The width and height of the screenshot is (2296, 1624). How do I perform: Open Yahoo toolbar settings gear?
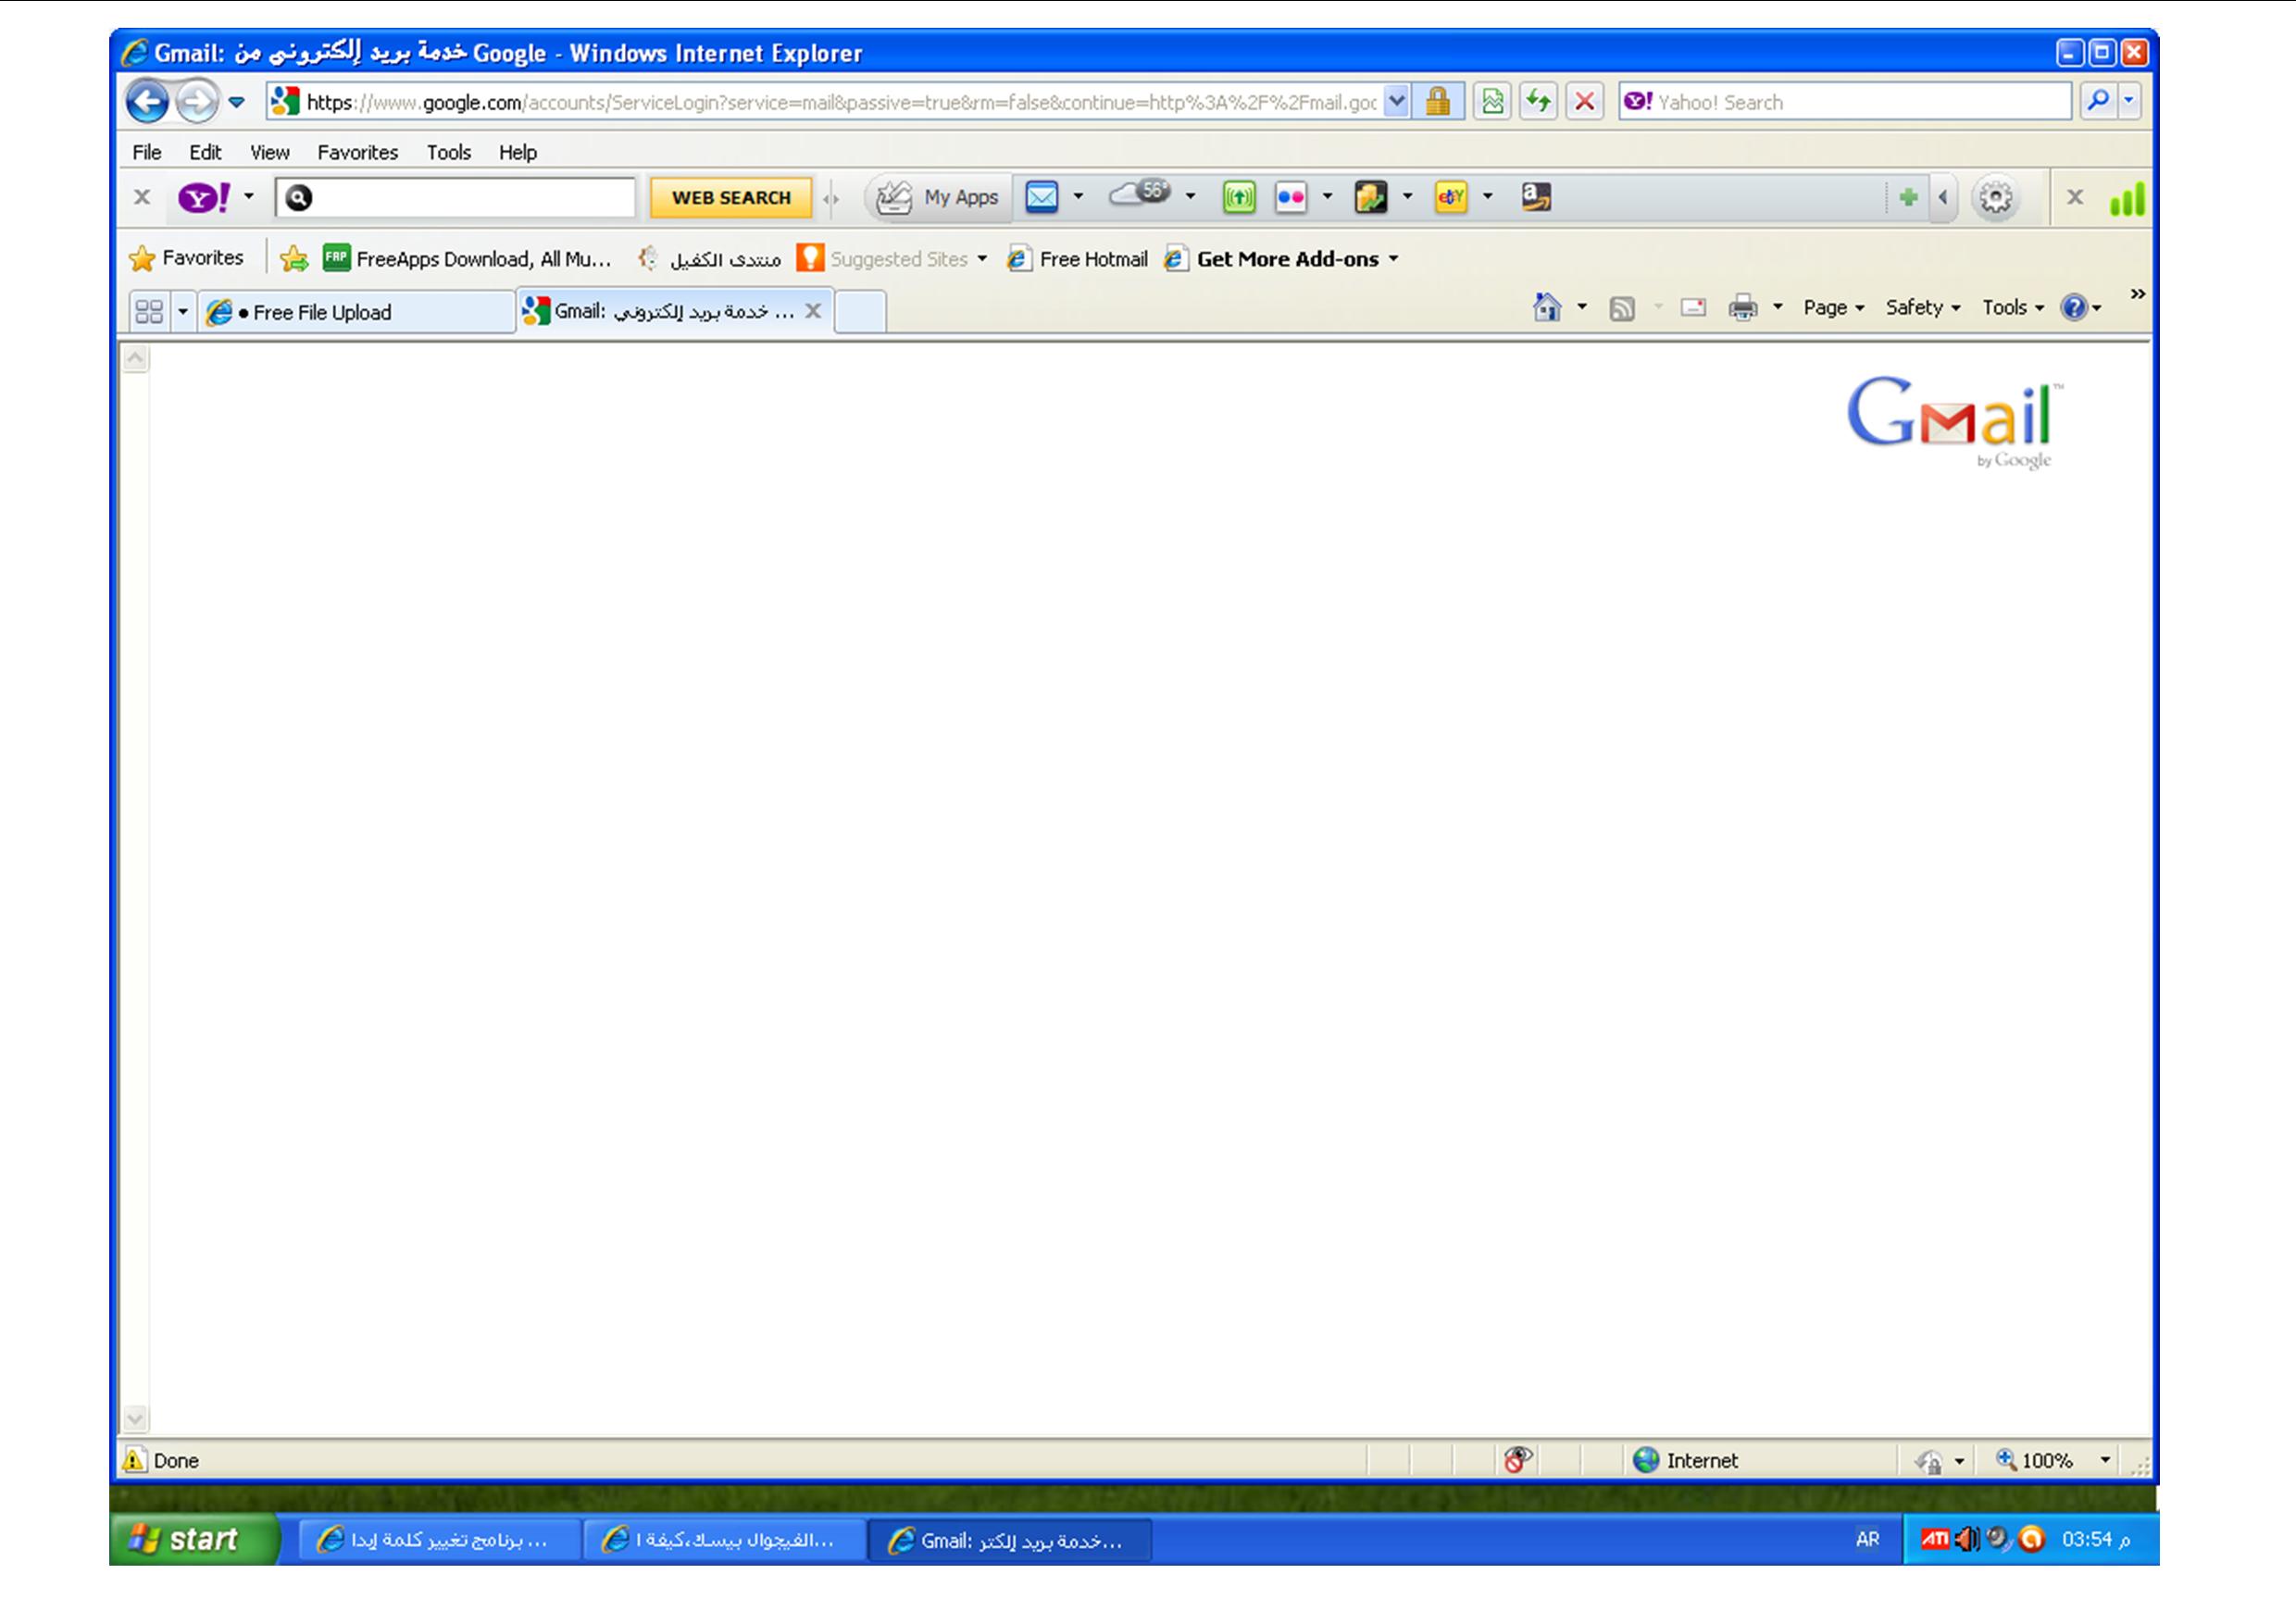point(1995,198)
